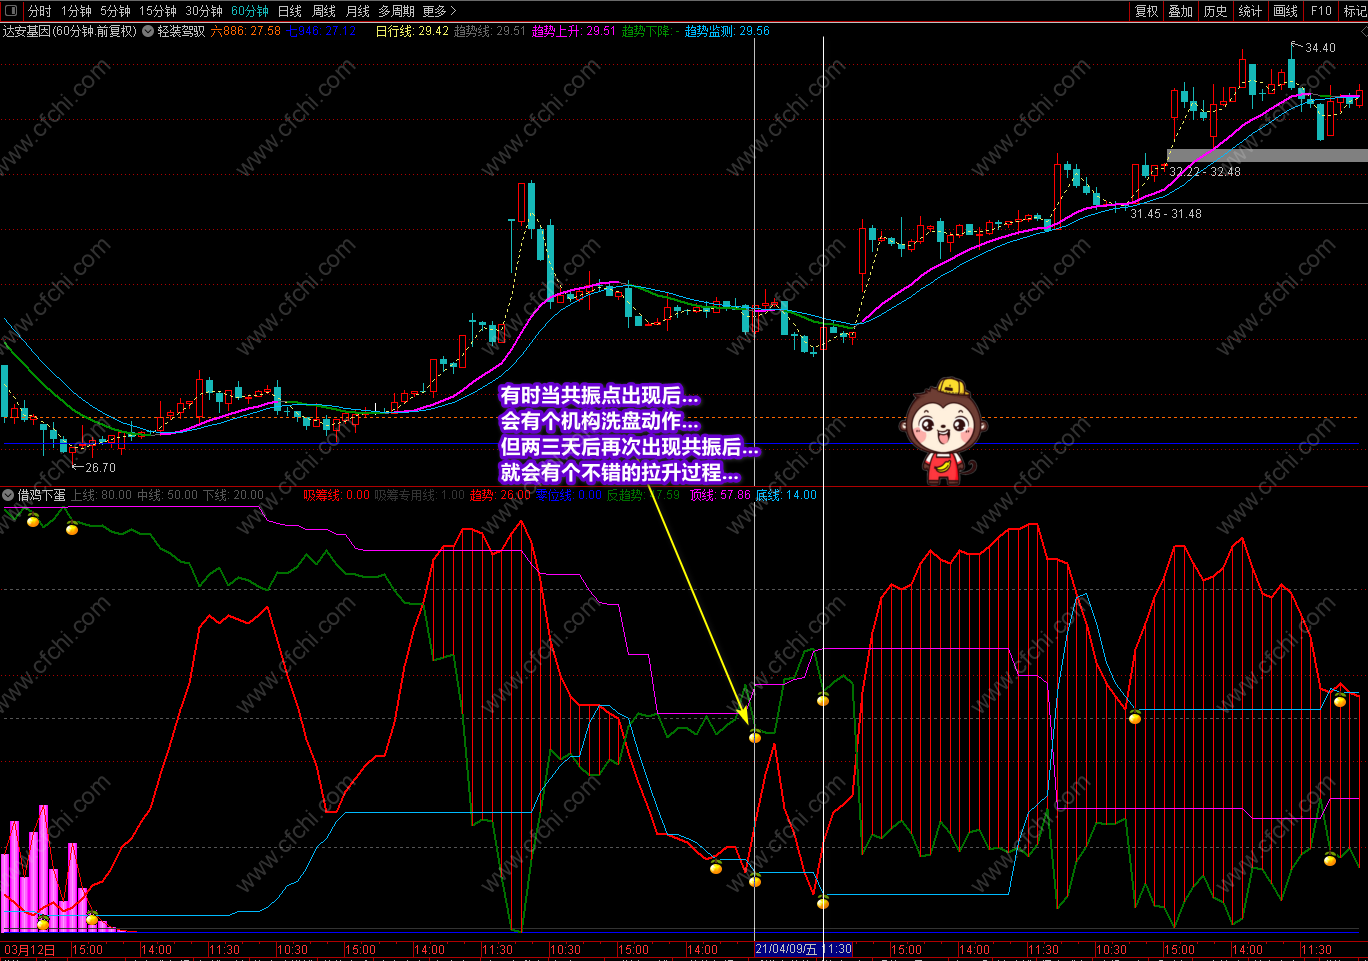Viewport: 1368px width, 961px height.
Task: Switch to 15分钟 period
Action: tap(158, 11)
